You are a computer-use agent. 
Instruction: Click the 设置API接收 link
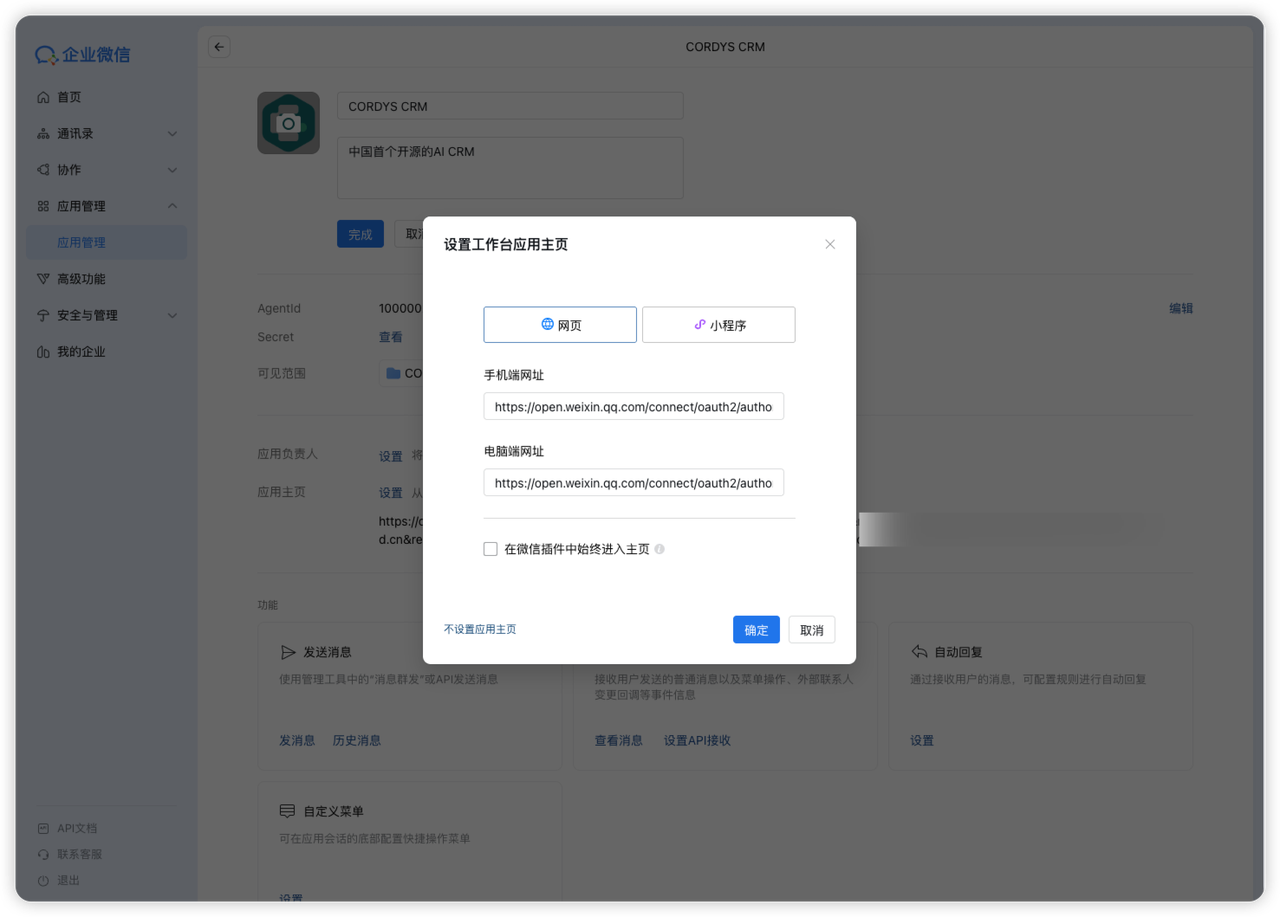697,741
